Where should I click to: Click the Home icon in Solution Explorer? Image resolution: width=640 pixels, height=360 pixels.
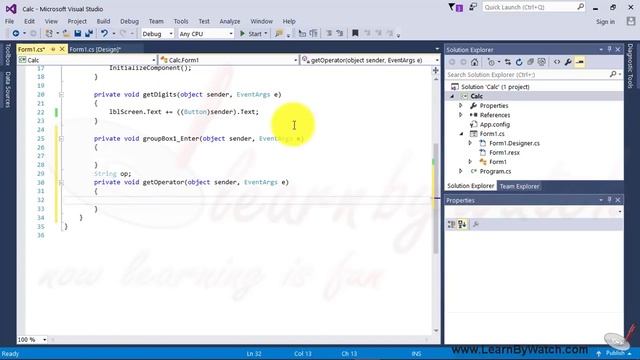(x=474, y=62)
